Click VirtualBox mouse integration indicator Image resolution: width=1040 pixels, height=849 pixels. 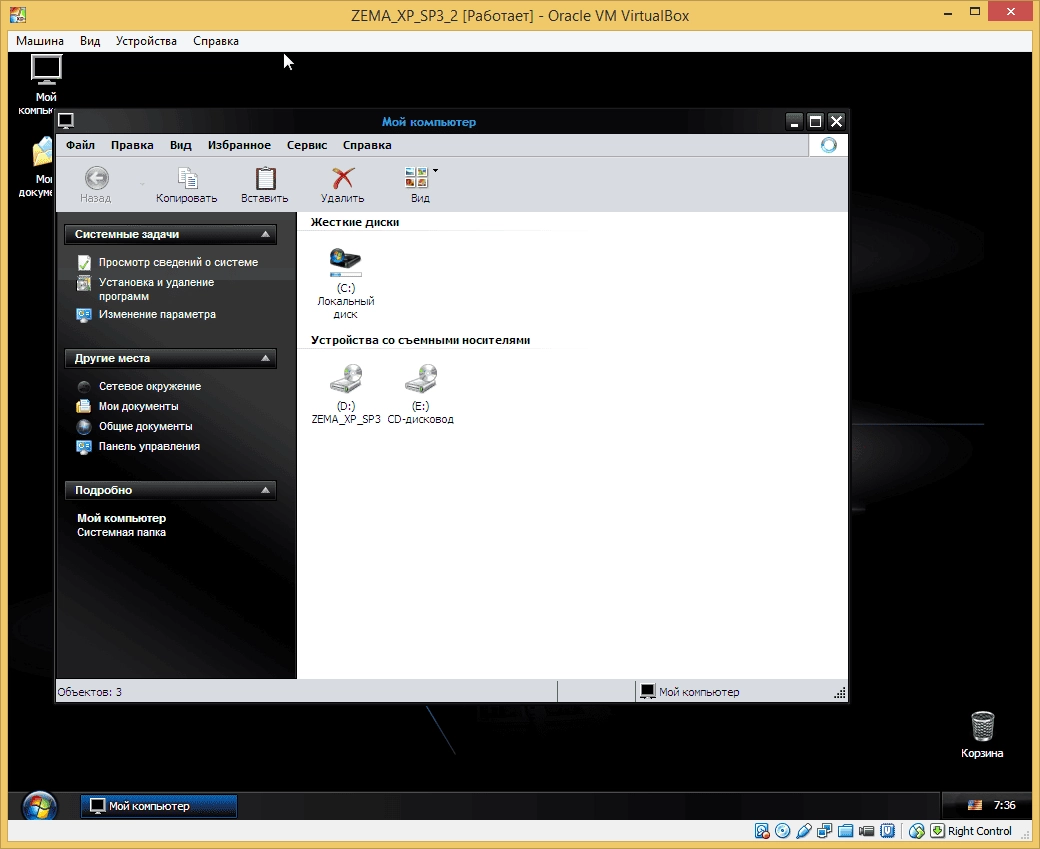pos(917,831)
